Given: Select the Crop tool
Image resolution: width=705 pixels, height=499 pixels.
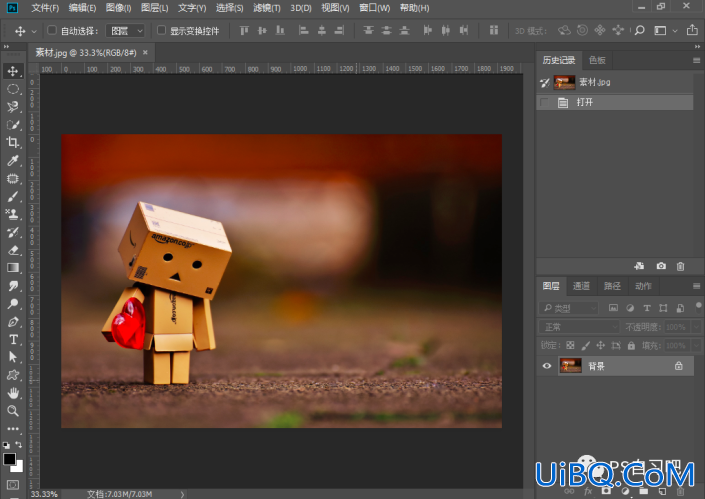Looking at the screenshot, I should coord(13,143).
